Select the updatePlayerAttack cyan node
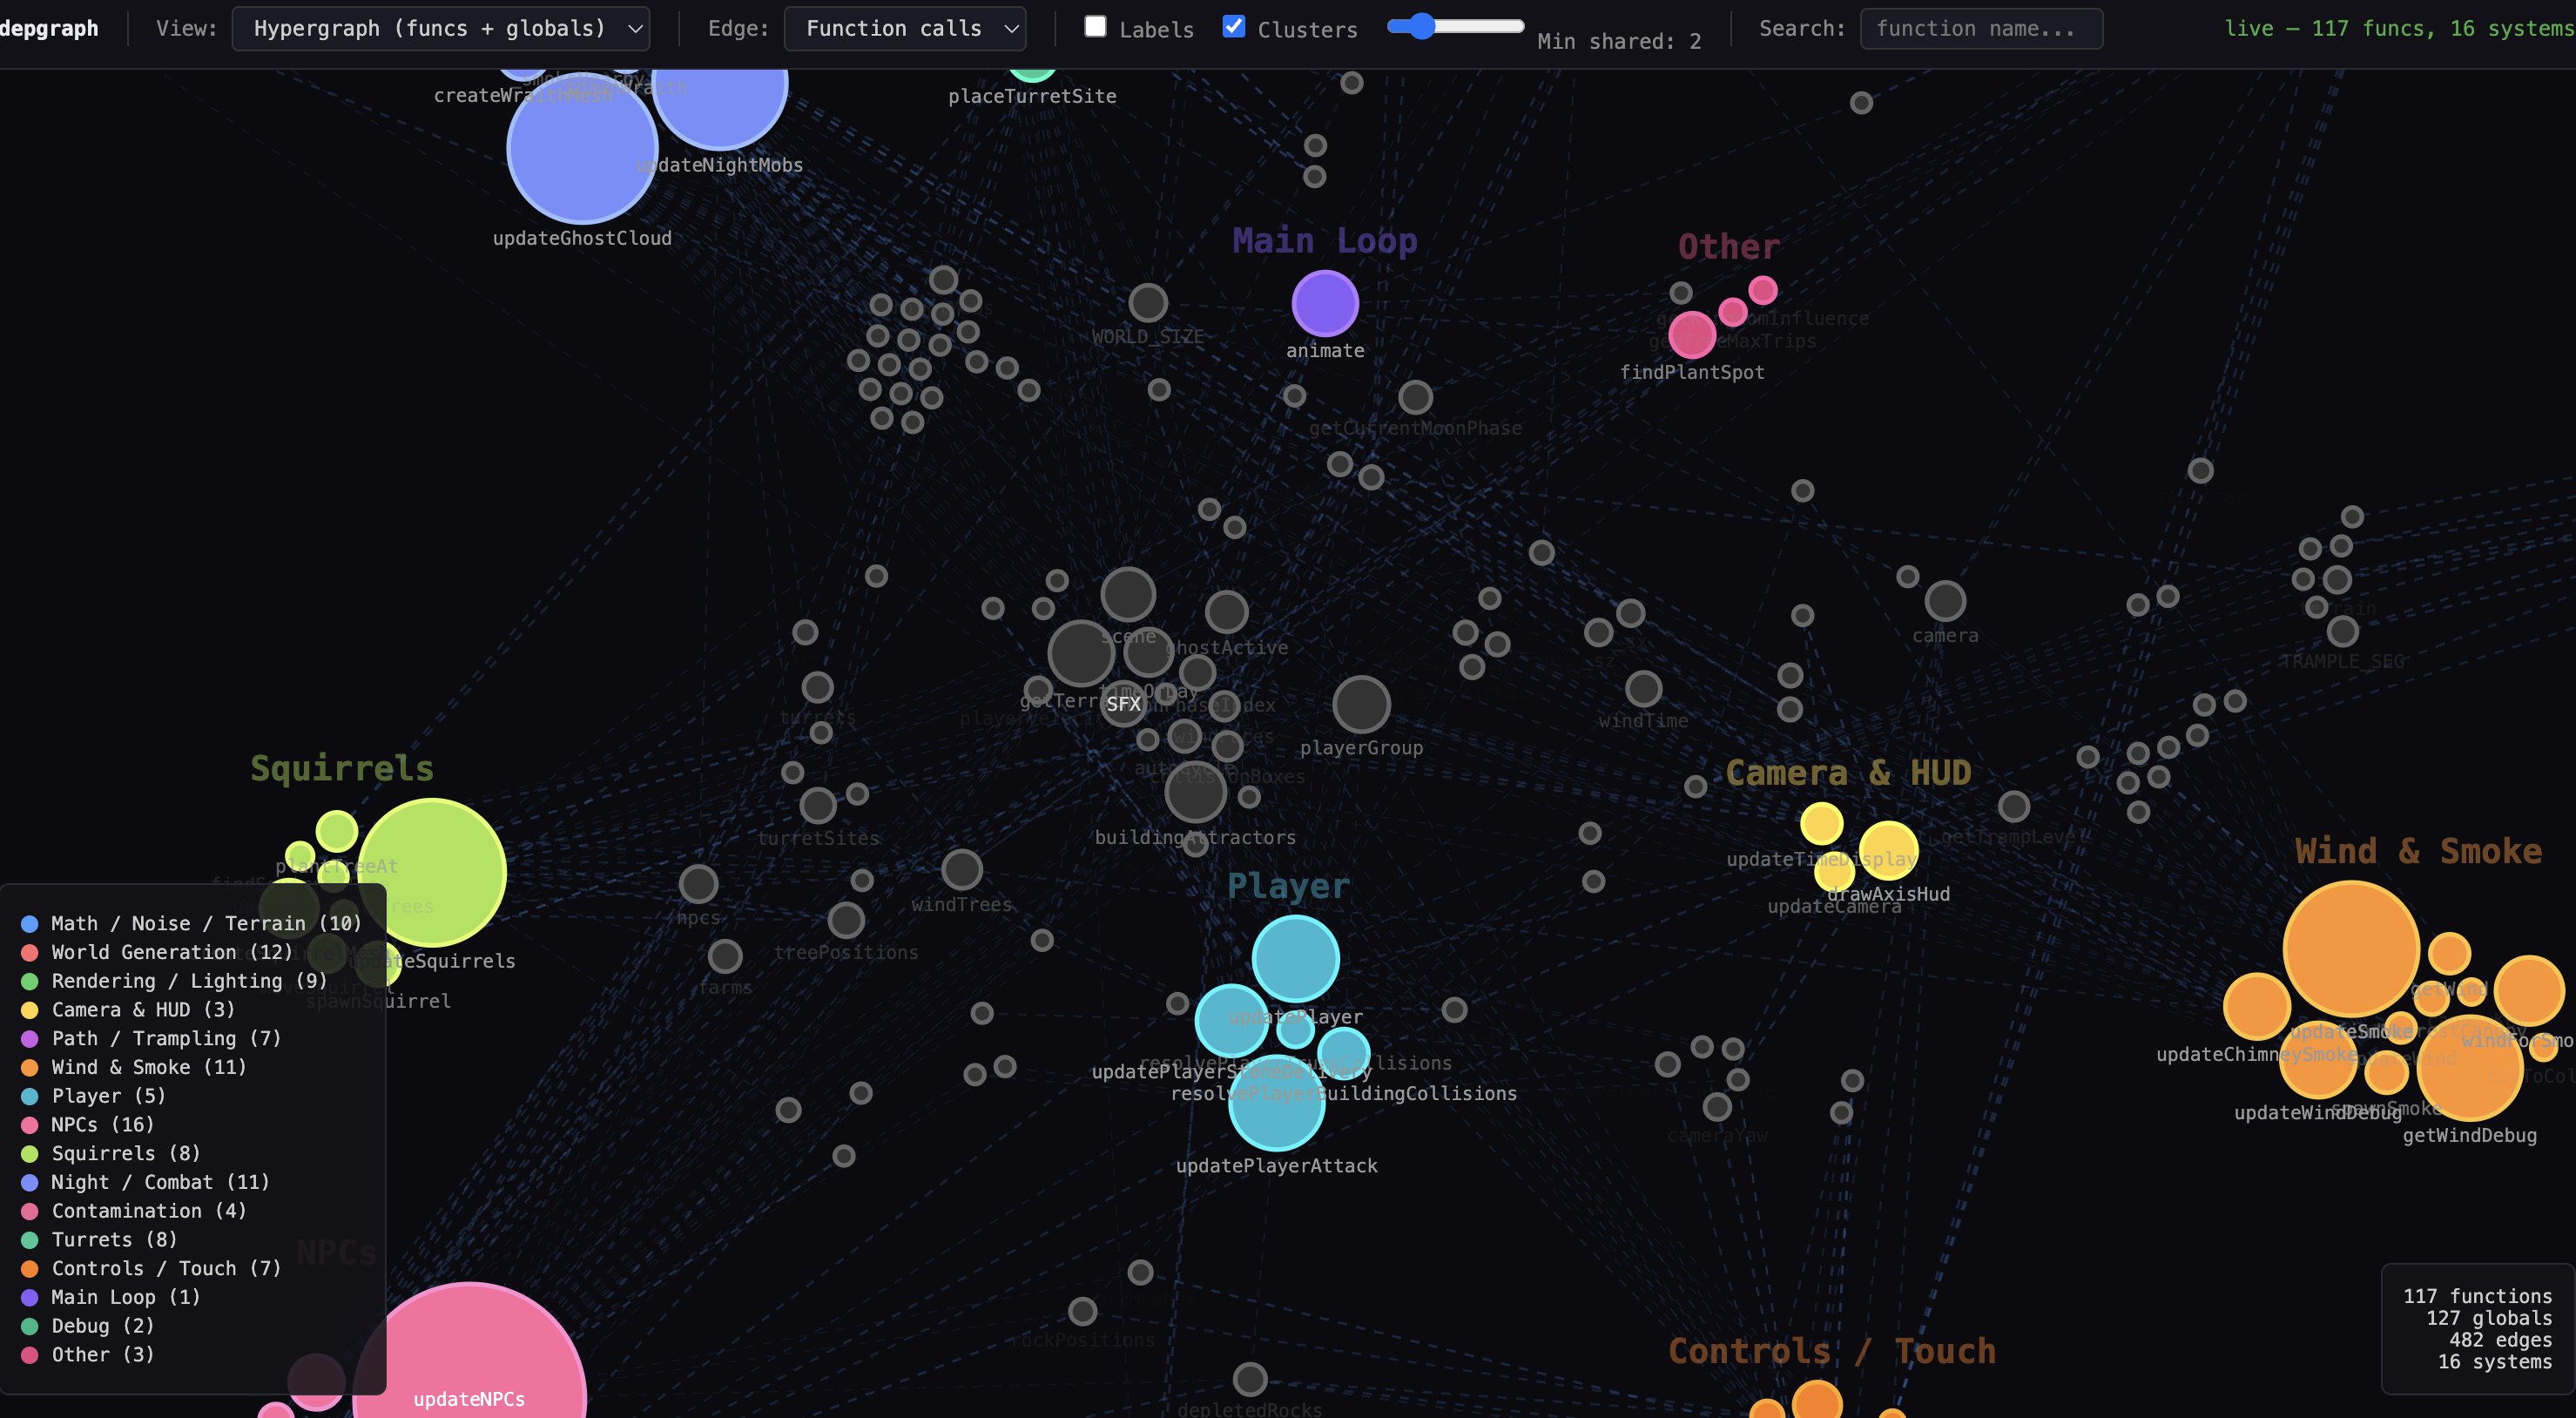This screenshot has width=2576, height=1418. pyautogui.click(x=1276, y=1103)
